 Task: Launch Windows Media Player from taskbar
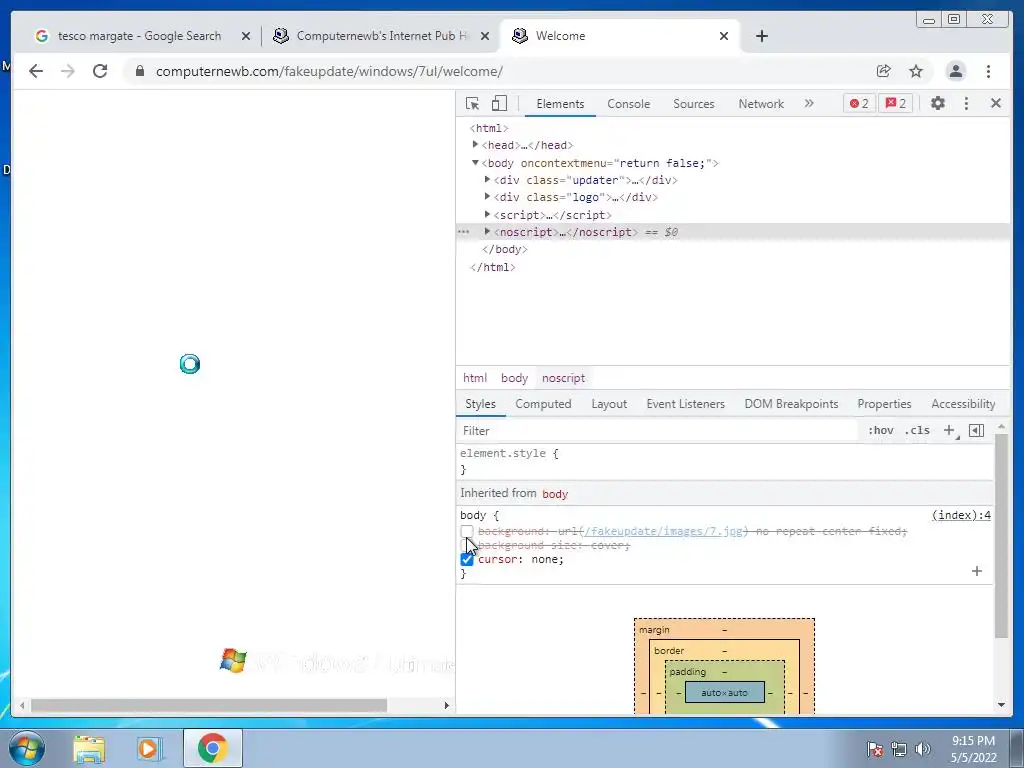click(x=149, y=748)
